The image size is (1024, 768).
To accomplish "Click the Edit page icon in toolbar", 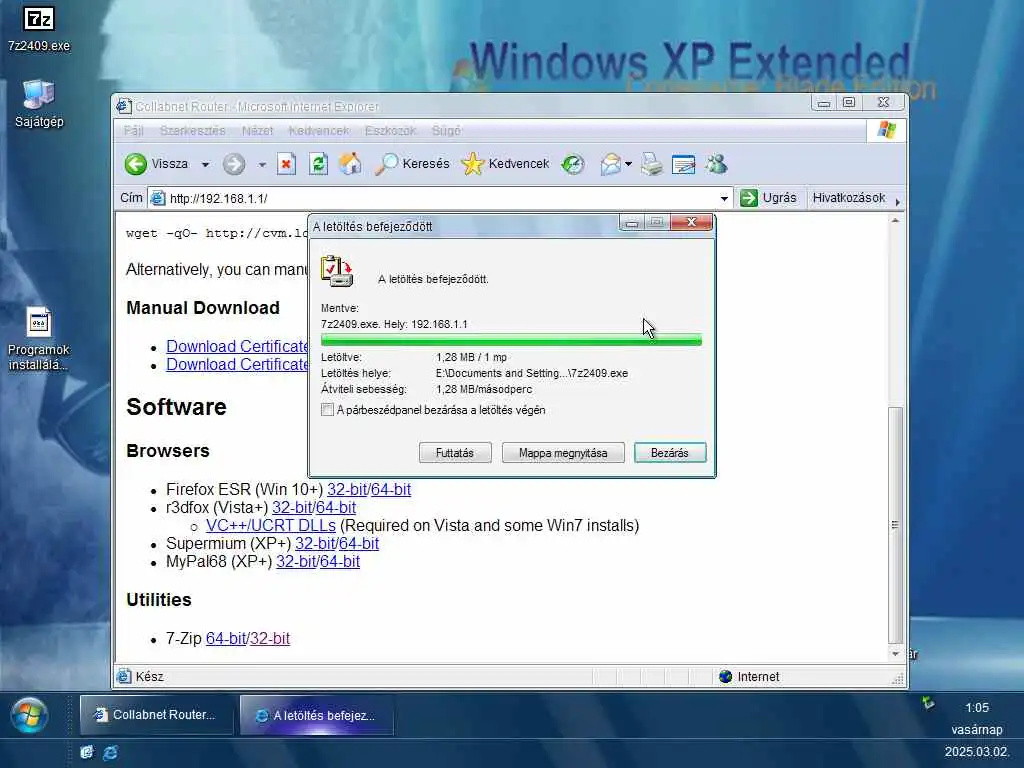I will pos(683,164).
